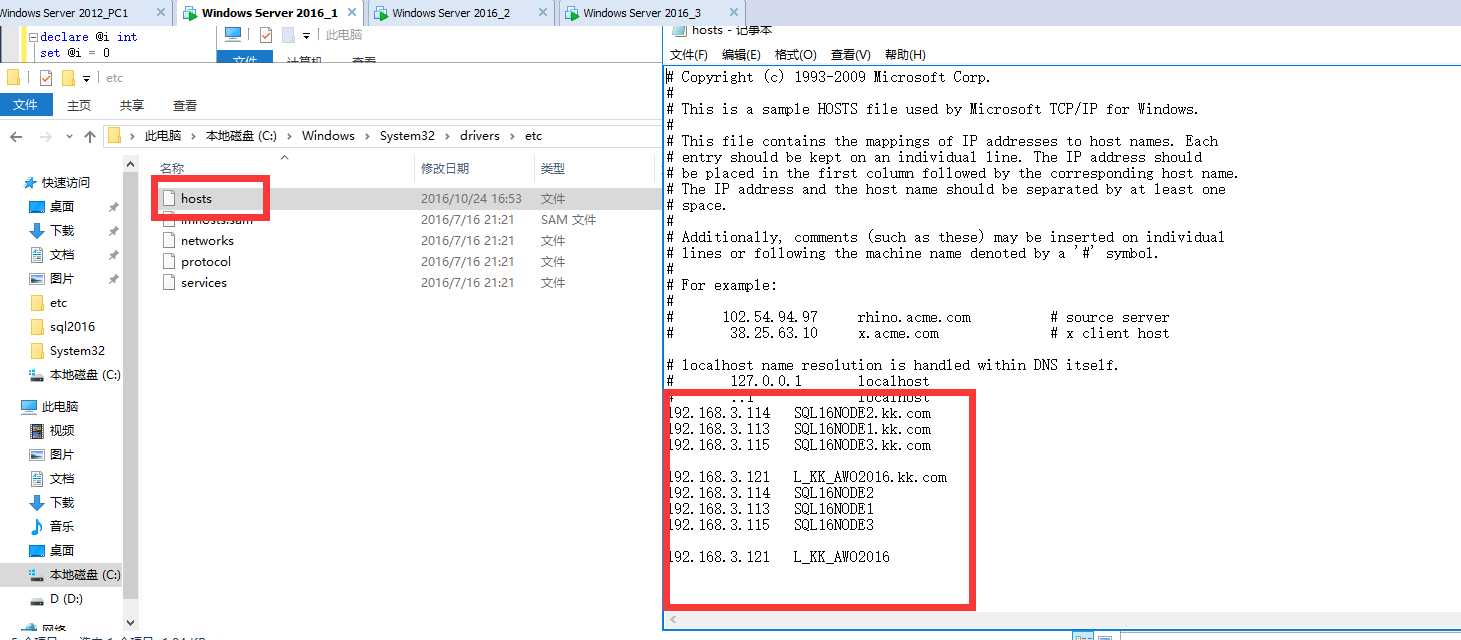The width and height of the screenshot is (1461, 640).
Task: Open 图片 under quick access
Action: (x=62, y=279)
